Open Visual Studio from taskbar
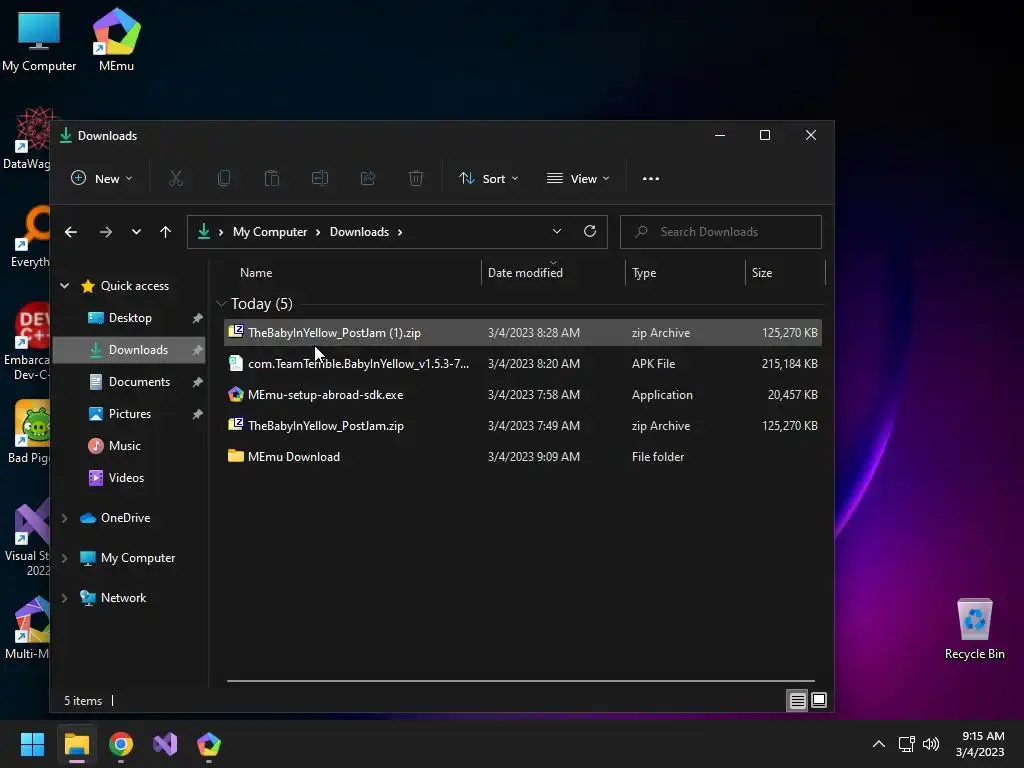The height and width of the screenshot is (768, 1024). click(165, 744)
